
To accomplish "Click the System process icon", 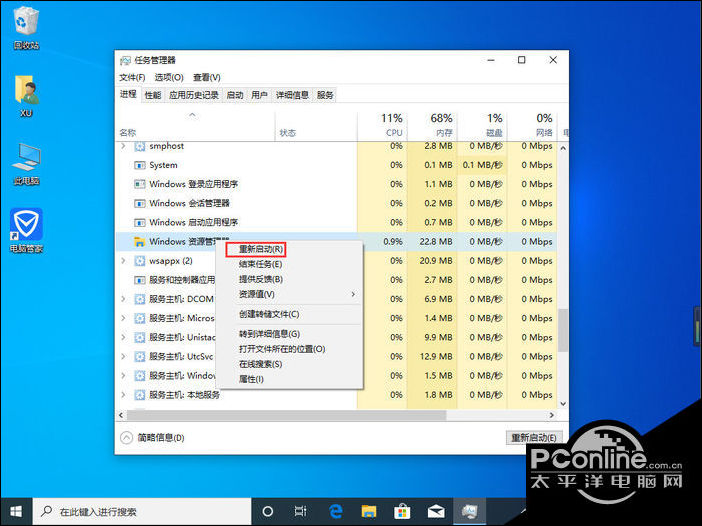I will [140, 165].
